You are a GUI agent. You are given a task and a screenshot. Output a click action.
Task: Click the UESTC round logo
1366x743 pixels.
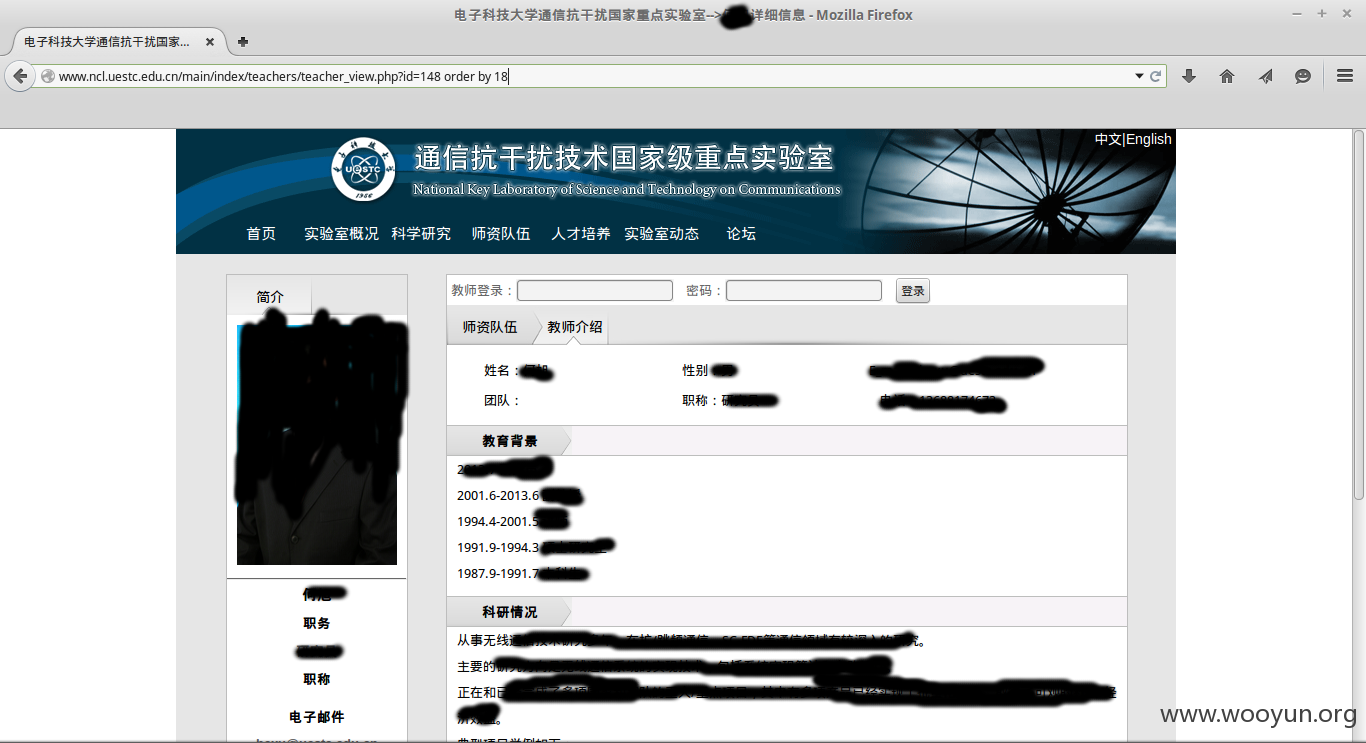tap(362, 169)
